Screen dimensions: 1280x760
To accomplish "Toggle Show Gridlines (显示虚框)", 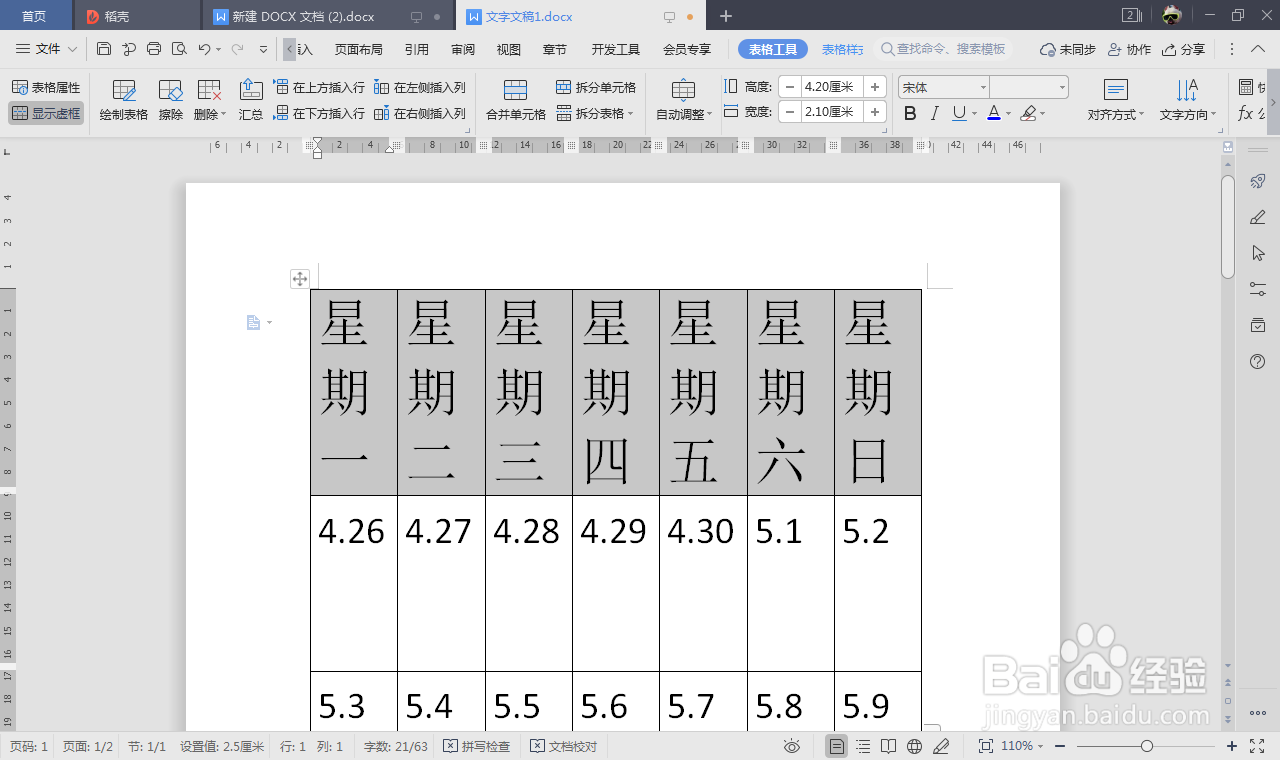I will 46,114.
